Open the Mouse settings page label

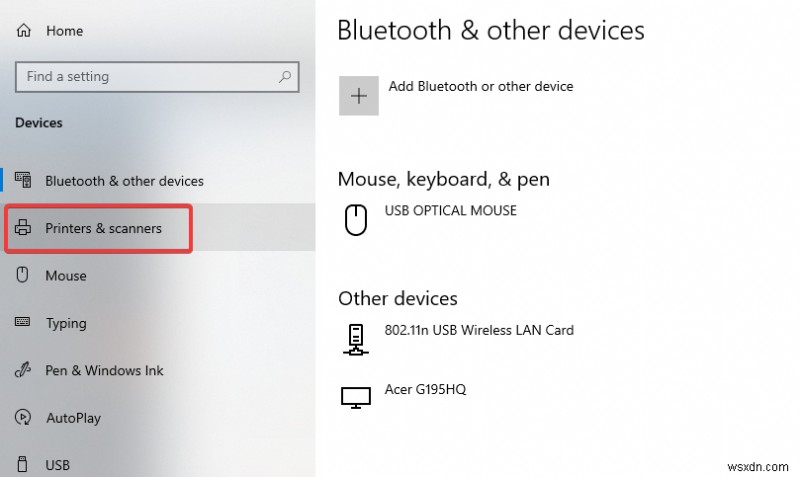click(66, 276)
